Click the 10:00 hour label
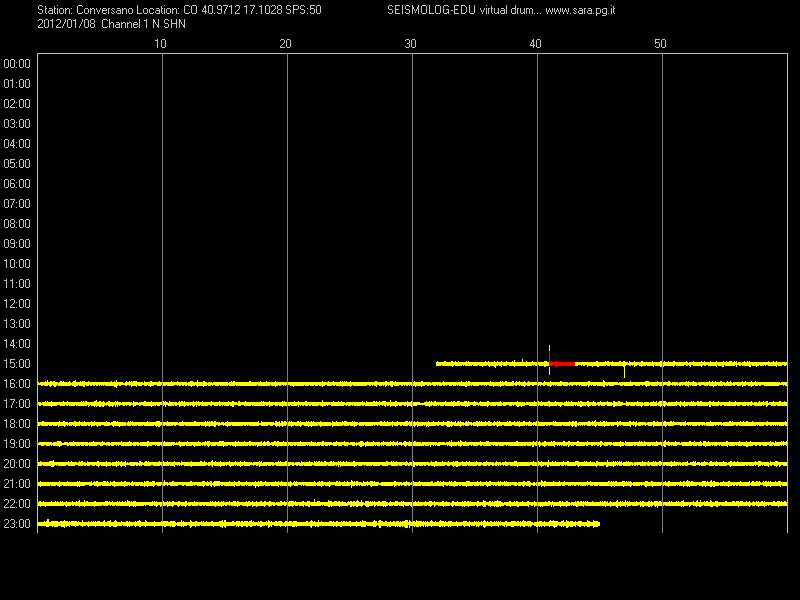800x600 pixels. click(x=17, y=264)
